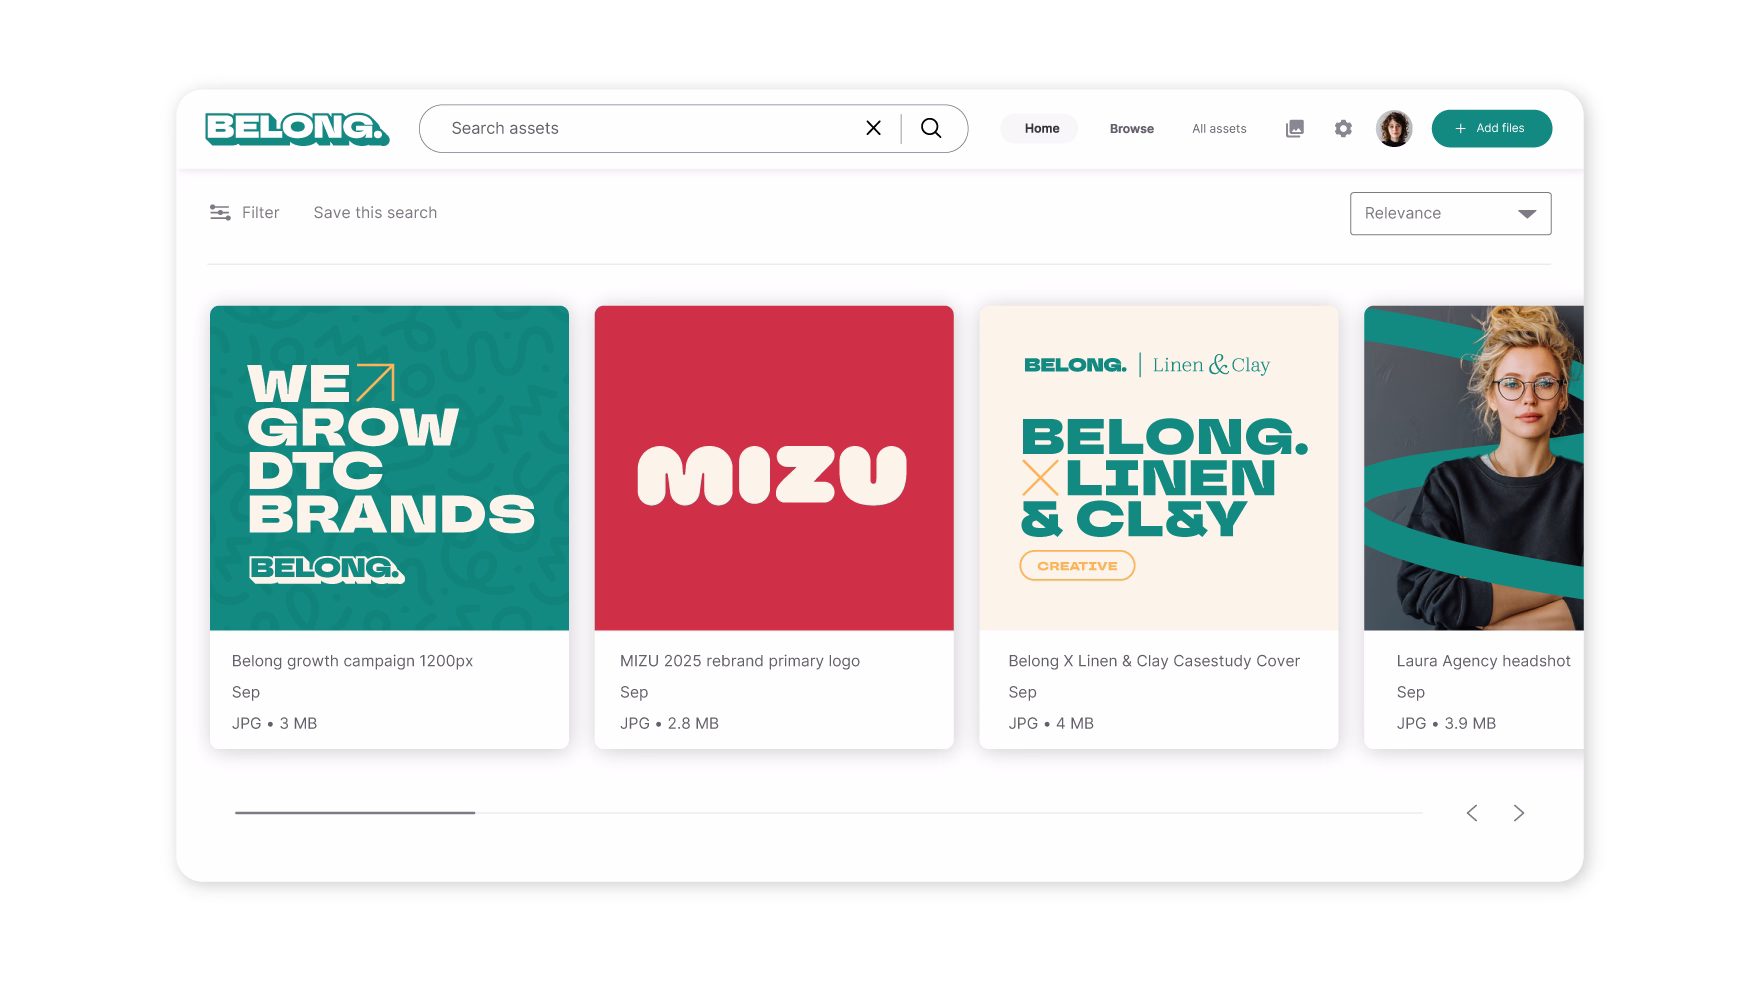Click the JPG • 3 MB file info
Screen dimensions: 1760x990
274,723
